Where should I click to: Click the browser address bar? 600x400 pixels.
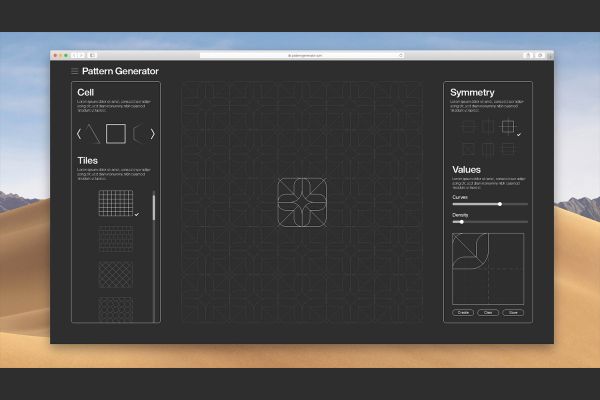(302, 56)
